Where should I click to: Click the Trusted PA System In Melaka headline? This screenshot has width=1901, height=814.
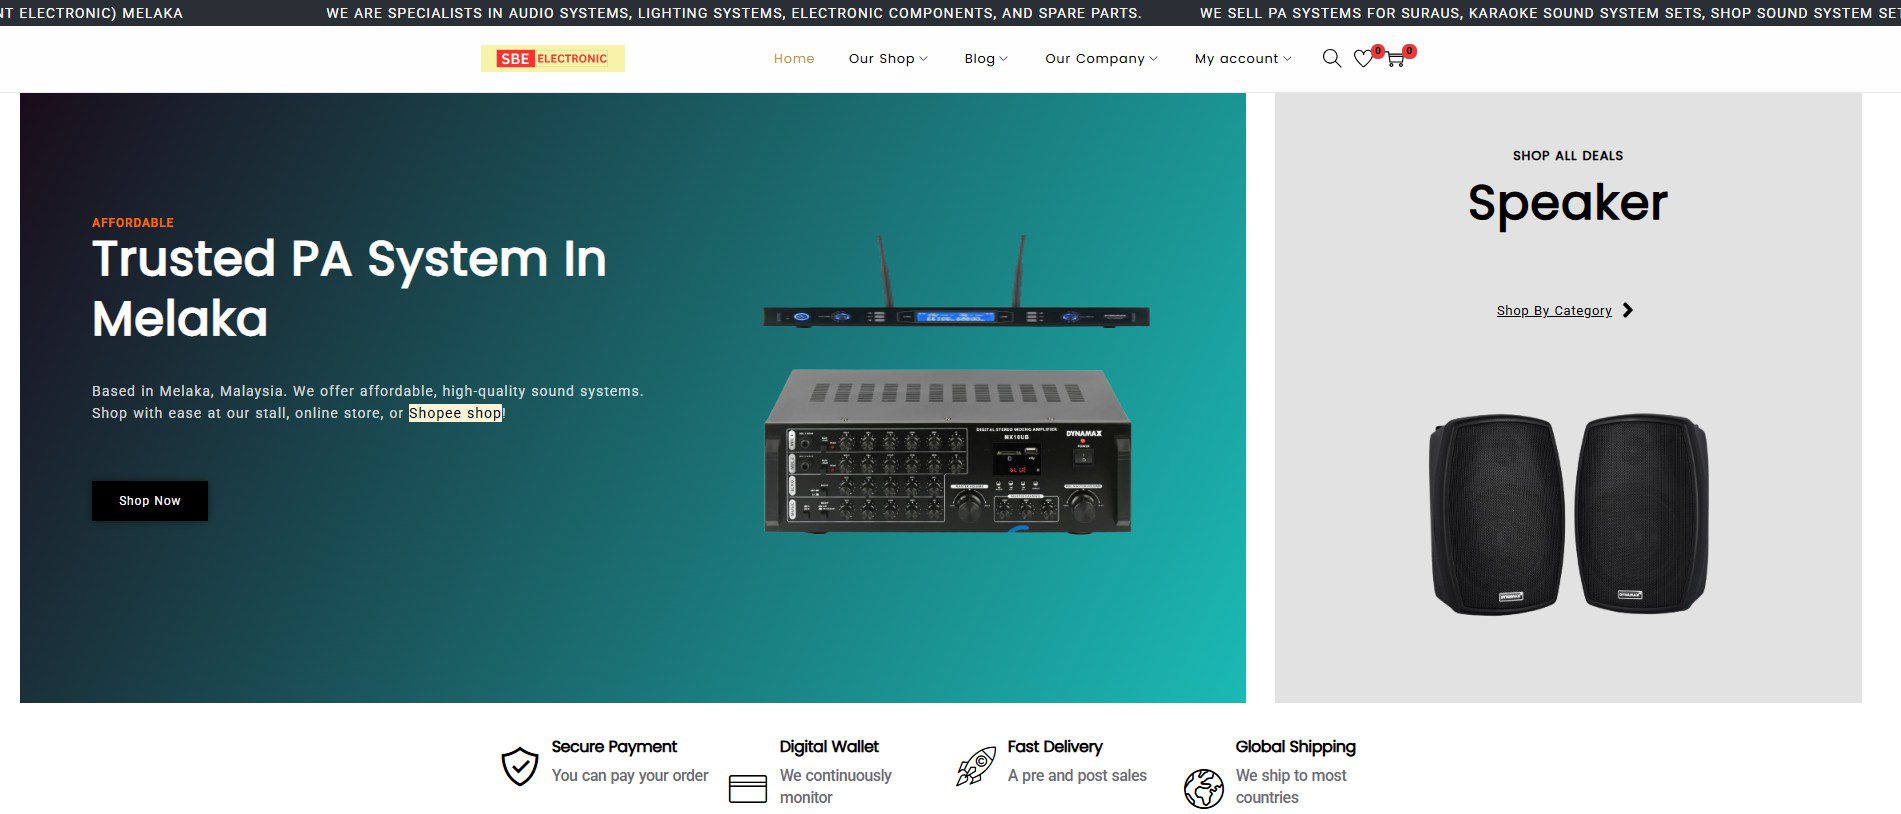349,289
